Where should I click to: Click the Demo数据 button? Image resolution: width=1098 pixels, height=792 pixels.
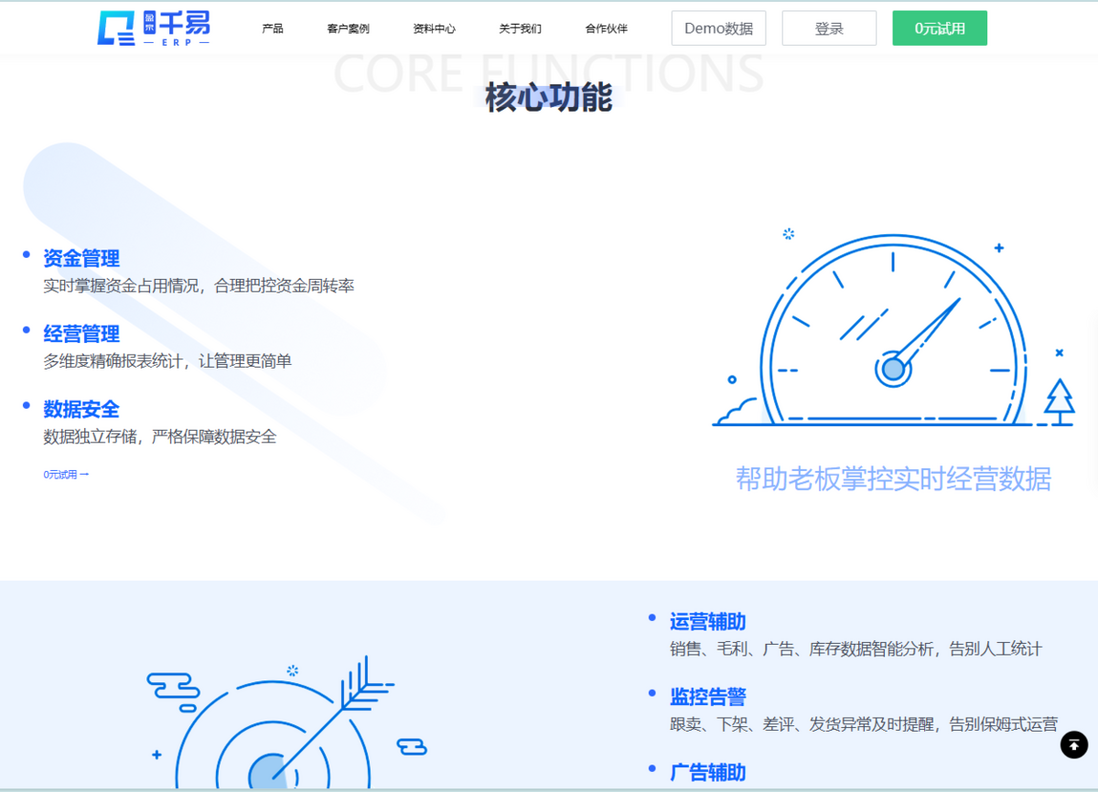click(718, 28)
